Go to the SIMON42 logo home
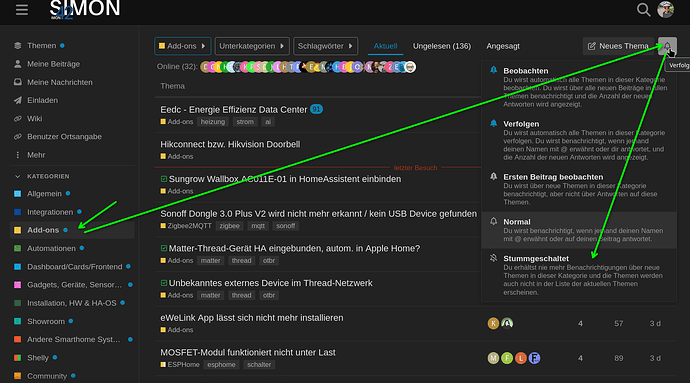690x383 pixels. click(84, 10)
